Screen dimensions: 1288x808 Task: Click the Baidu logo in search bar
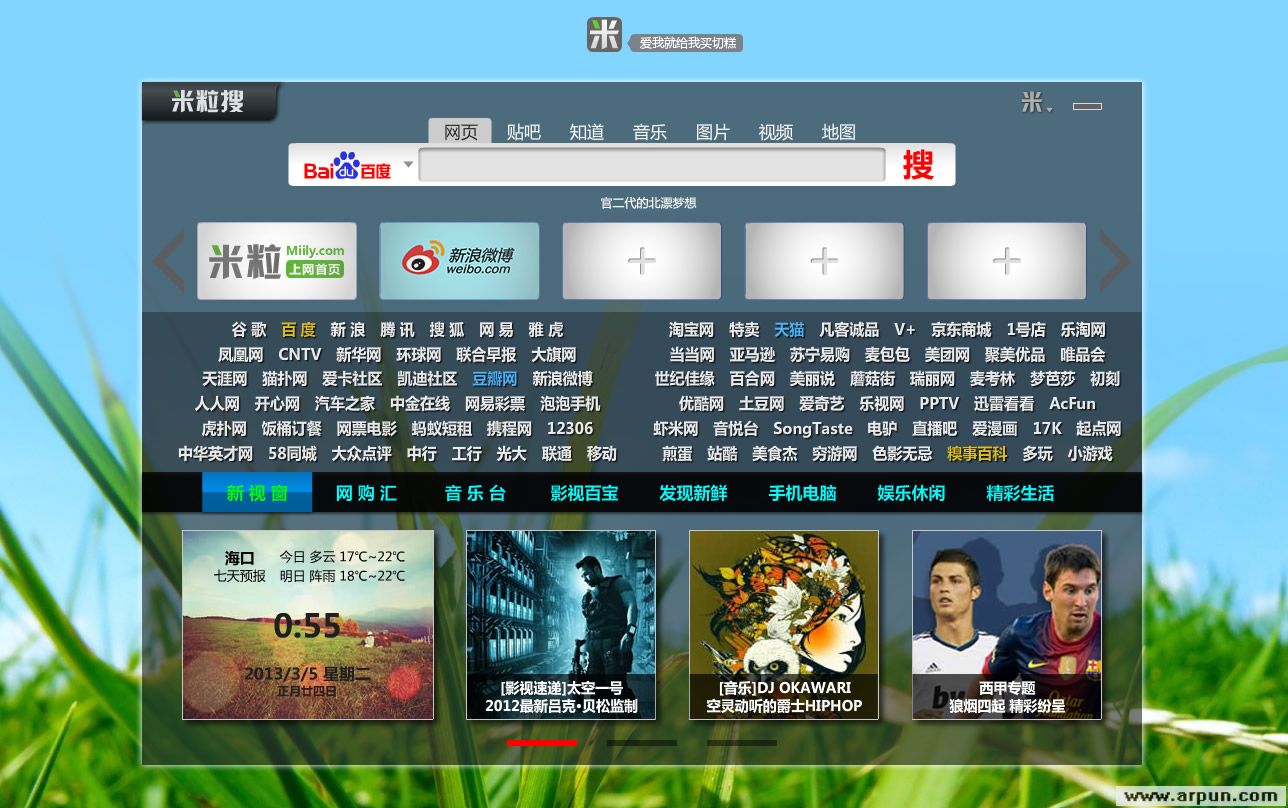pyautogui.click(x=347, y=166)
